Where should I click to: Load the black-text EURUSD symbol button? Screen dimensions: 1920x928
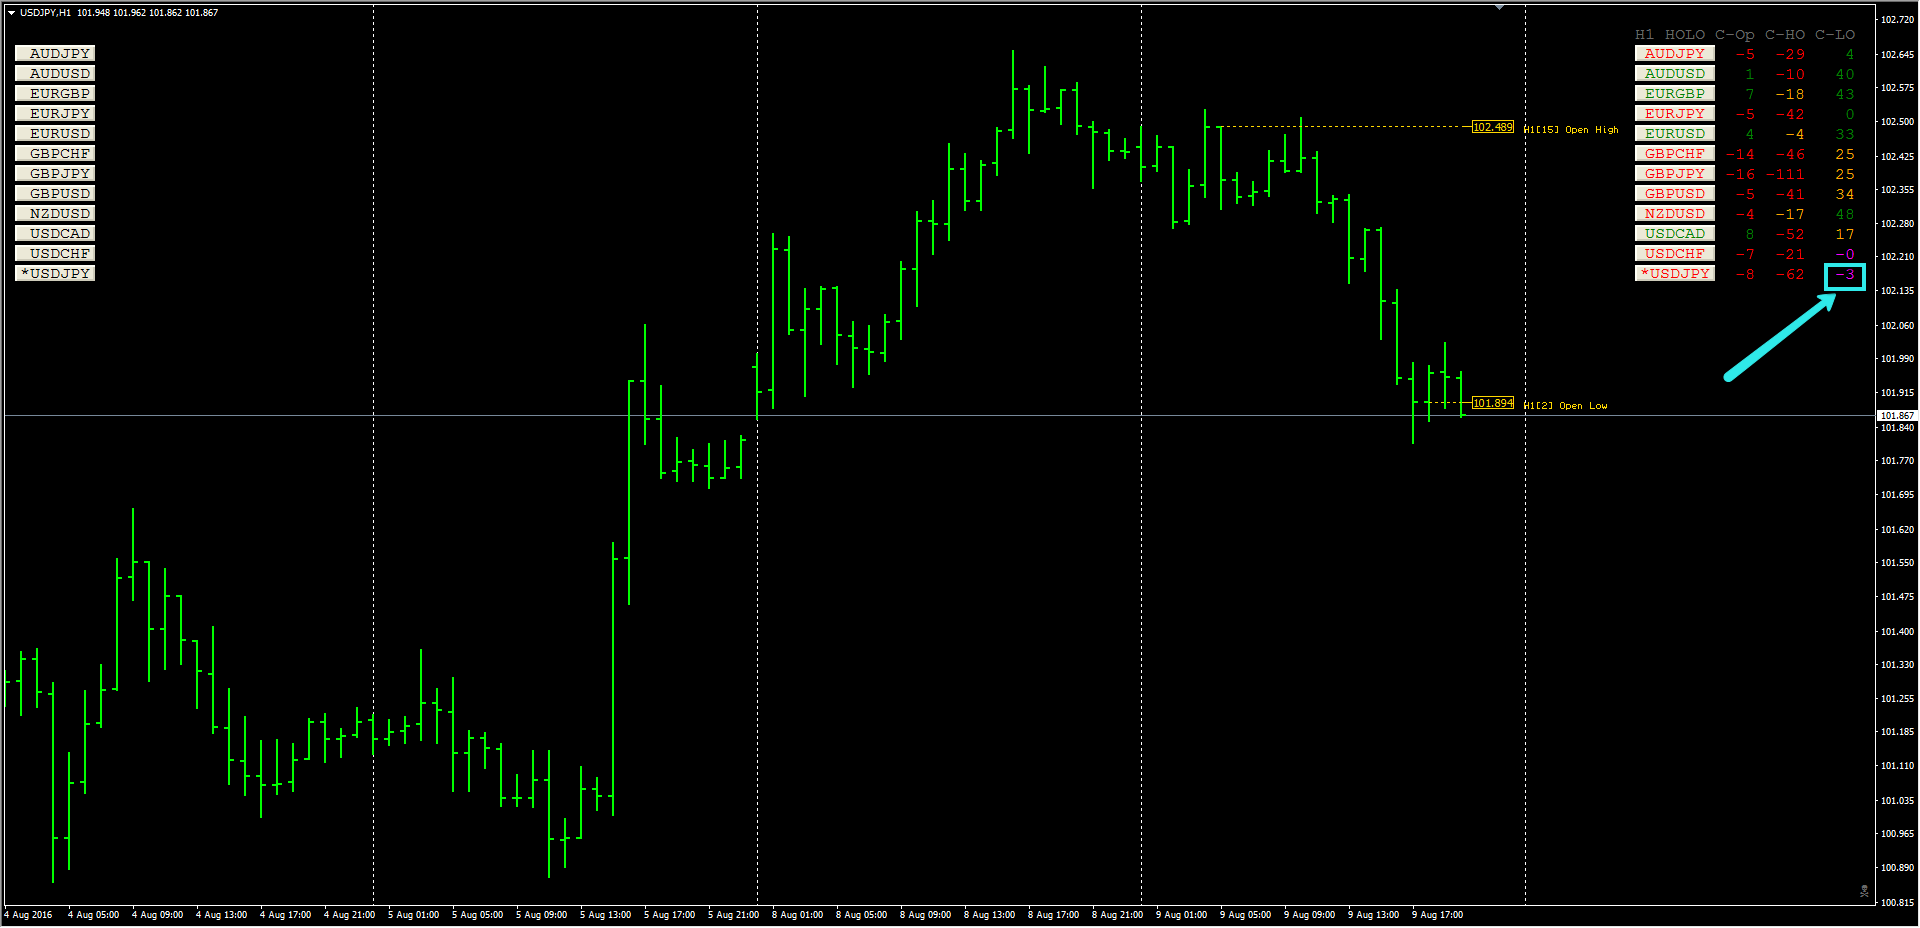(x=55, y=133)
